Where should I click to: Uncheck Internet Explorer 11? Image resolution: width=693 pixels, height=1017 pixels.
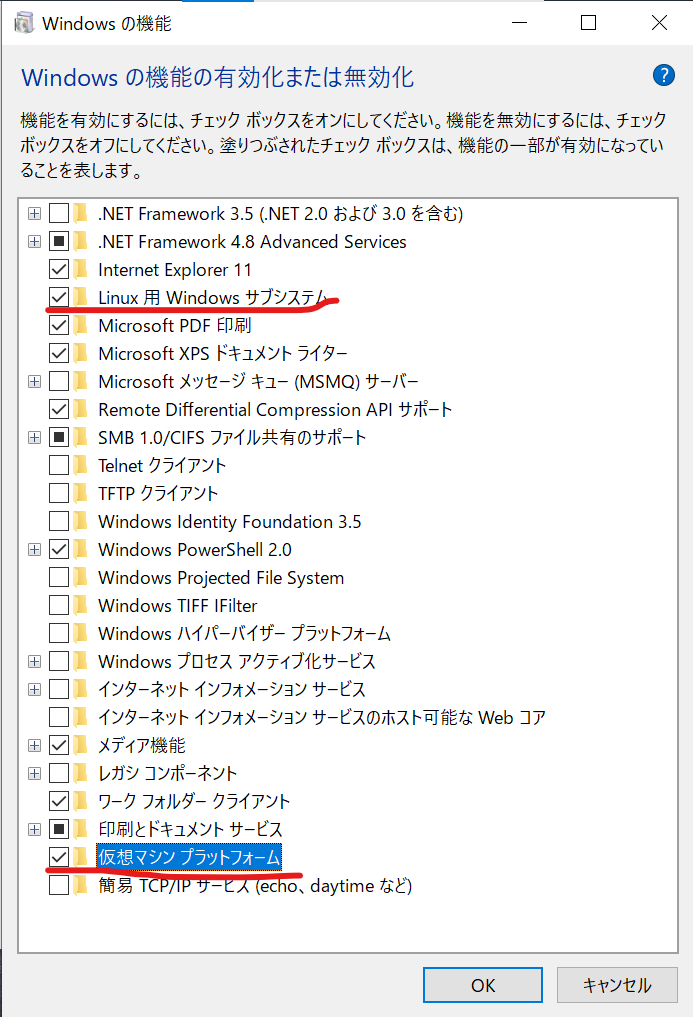coord(59,269)
